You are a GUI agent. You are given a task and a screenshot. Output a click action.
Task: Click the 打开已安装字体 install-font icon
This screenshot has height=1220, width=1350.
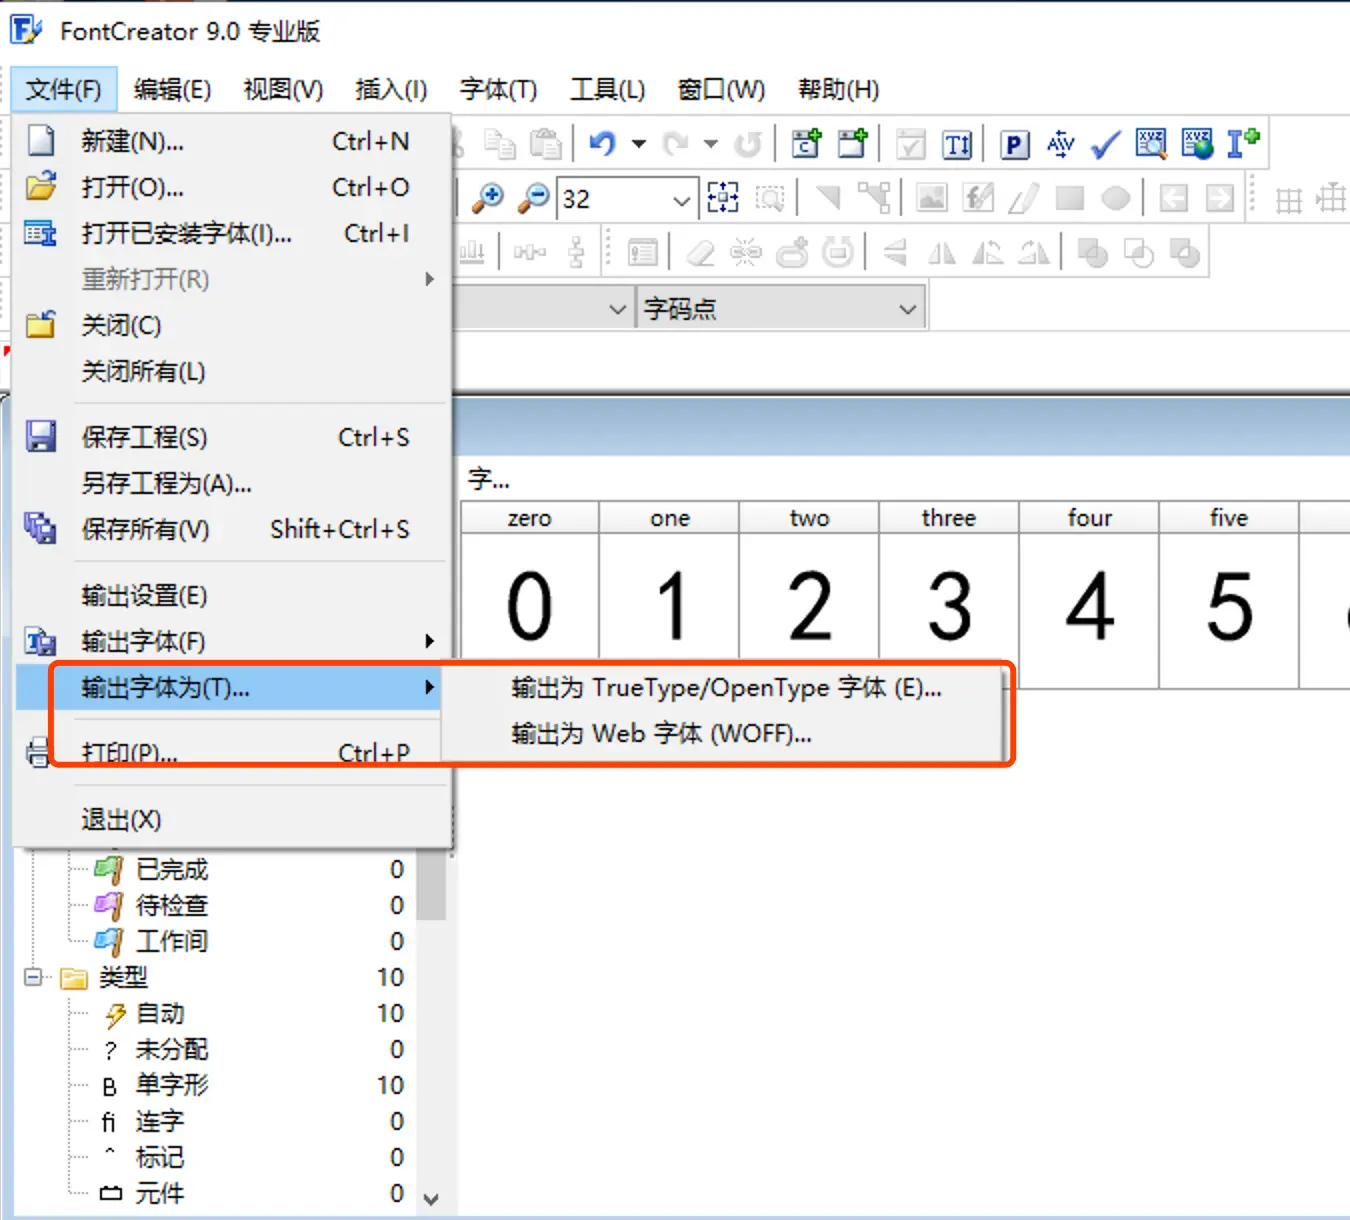pos(40,233)
